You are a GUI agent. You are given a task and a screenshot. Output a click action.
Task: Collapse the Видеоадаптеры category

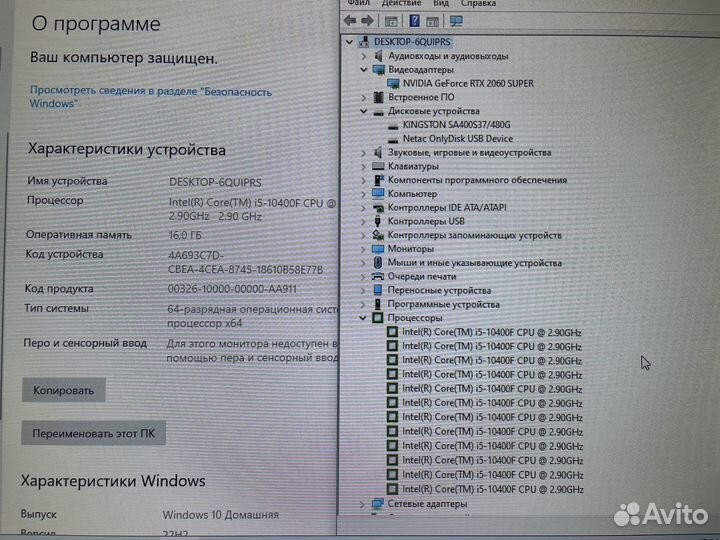(364, 70)
